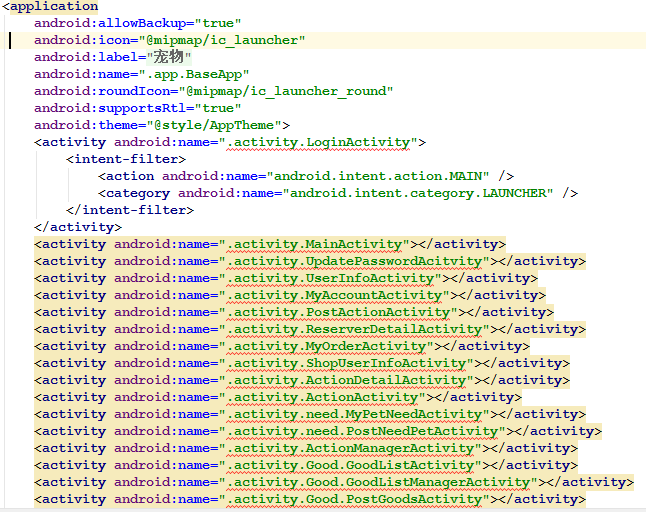Click the opening intent-filter tag
Image resolution: width=646 pixels, height=512 pixels.
[x=126, y=159]
